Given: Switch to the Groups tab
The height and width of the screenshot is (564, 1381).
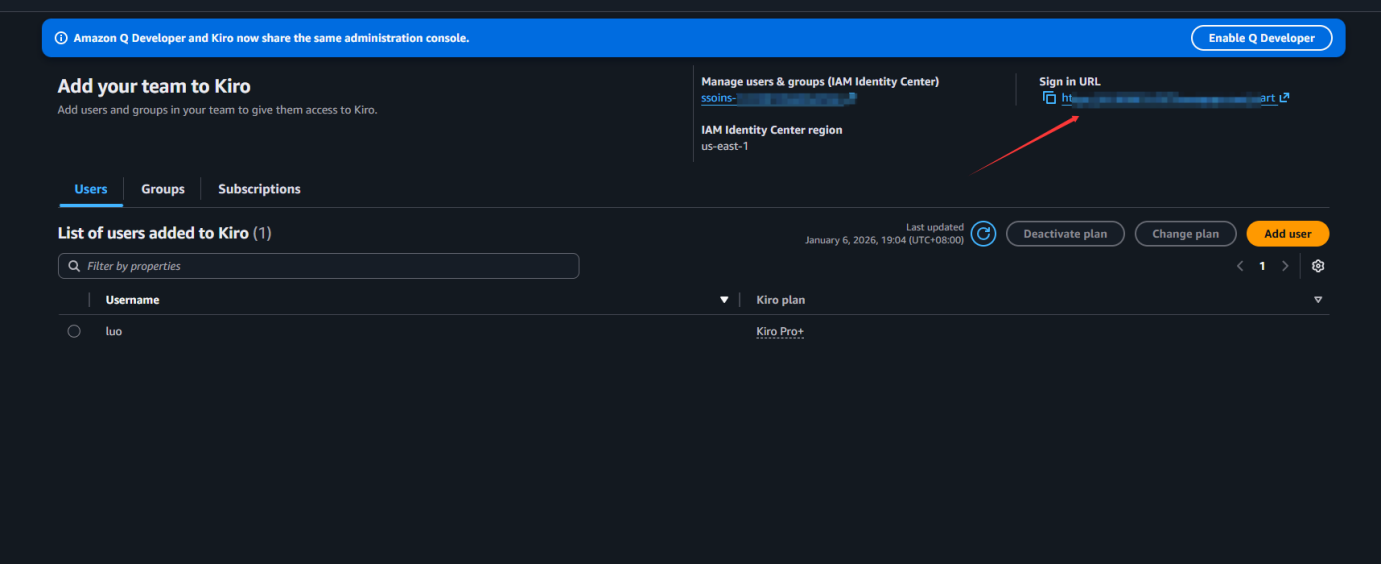Looking at the screenshot, I should click(163, 189).
